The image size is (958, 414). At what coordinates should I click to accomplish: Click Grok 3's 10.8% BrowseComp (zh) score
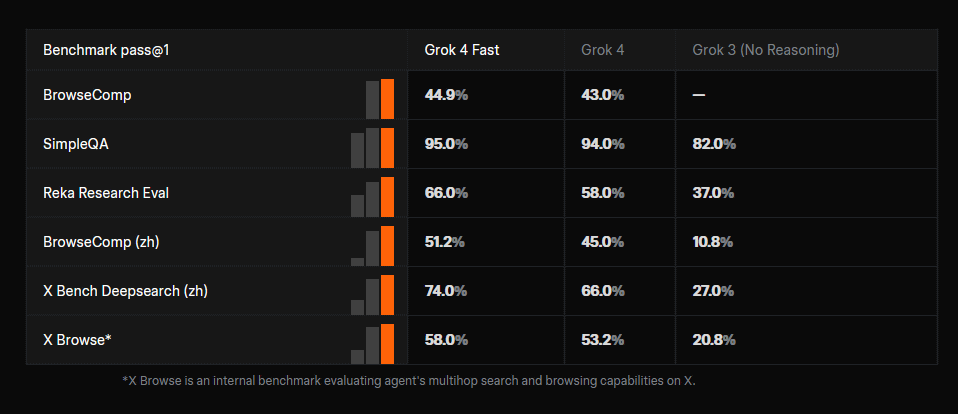pyautogui.click(x=712, y=242)
